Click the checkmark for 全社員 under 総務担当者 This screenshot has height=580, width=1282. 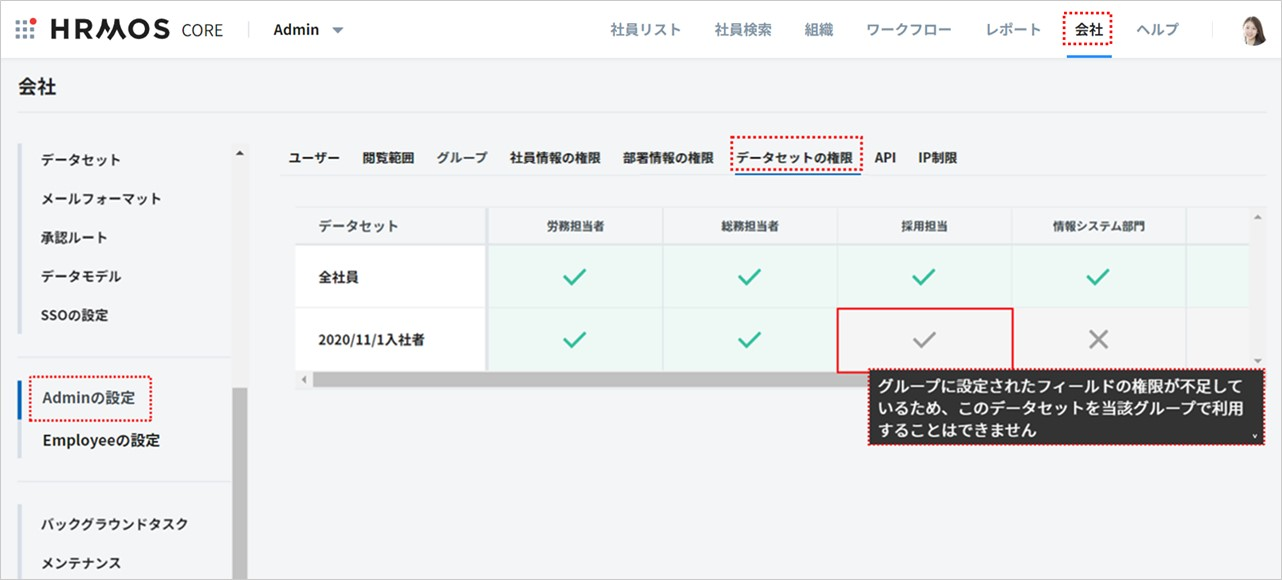[x=749, y=277]
